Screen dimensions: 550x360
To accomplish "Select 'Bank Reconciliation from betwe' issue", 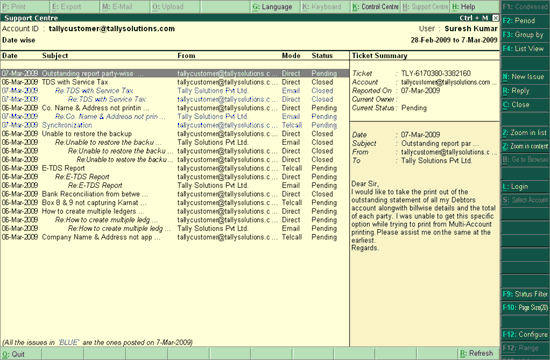I will tap(175, 194).
